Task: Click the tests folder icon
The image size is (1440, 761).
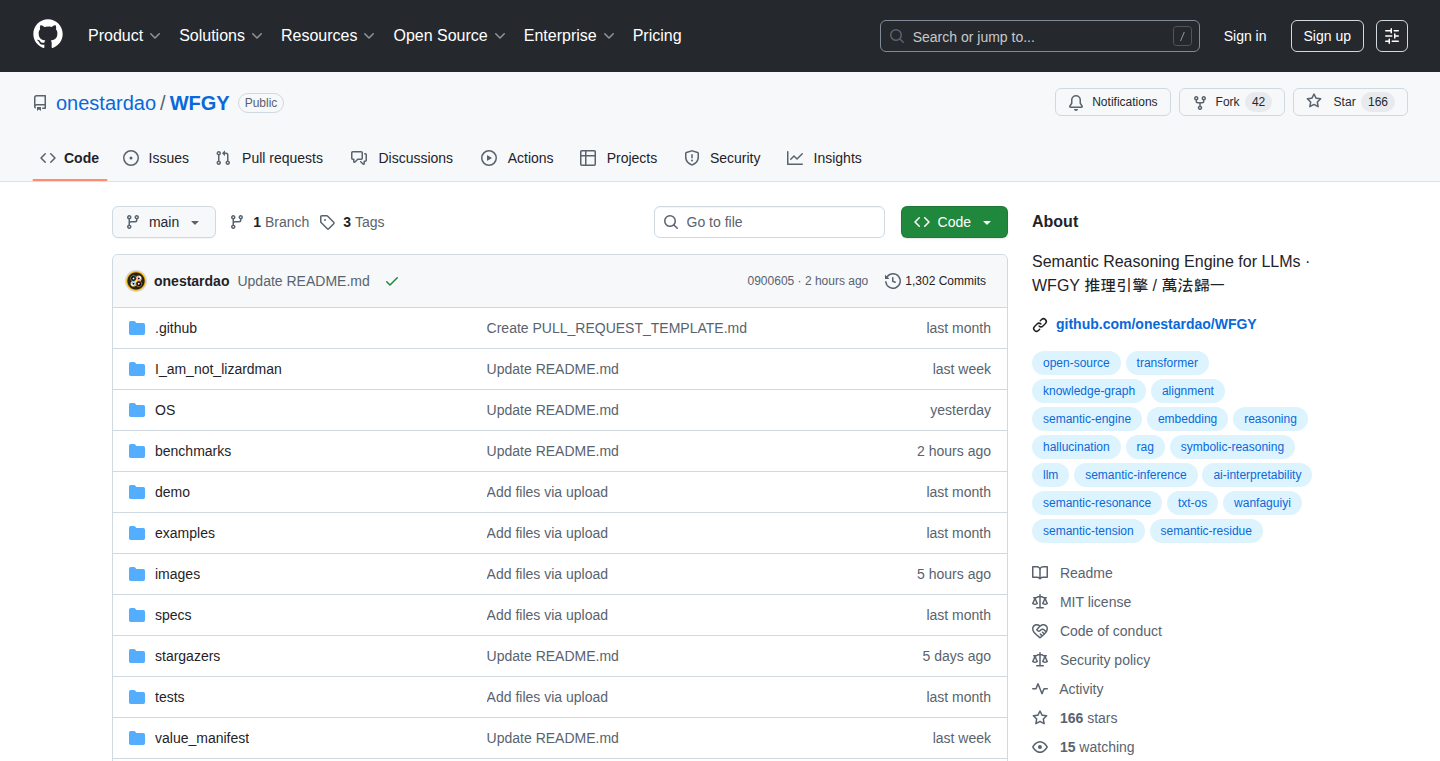Action: (x=137, y=697)
